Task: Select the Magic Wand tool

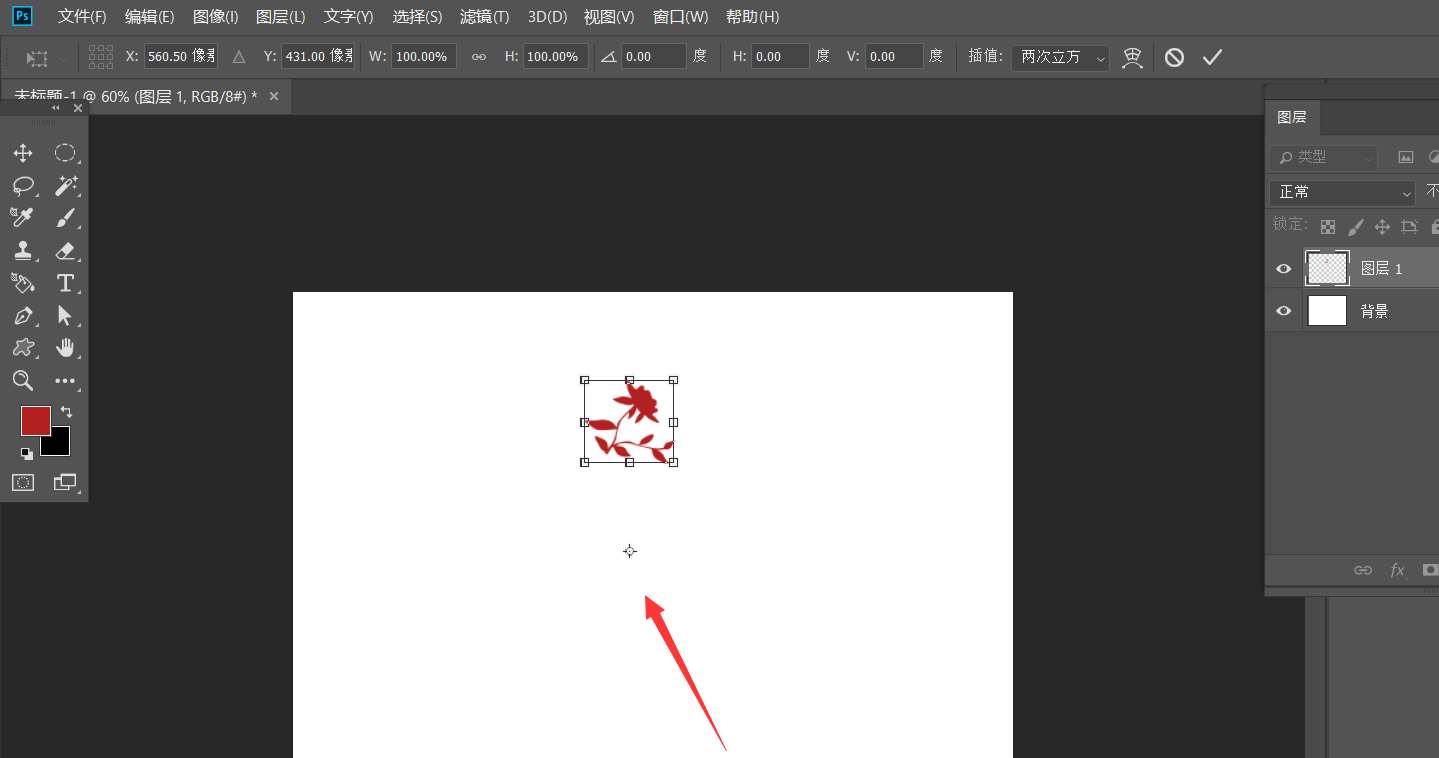Action: (66, 186)
